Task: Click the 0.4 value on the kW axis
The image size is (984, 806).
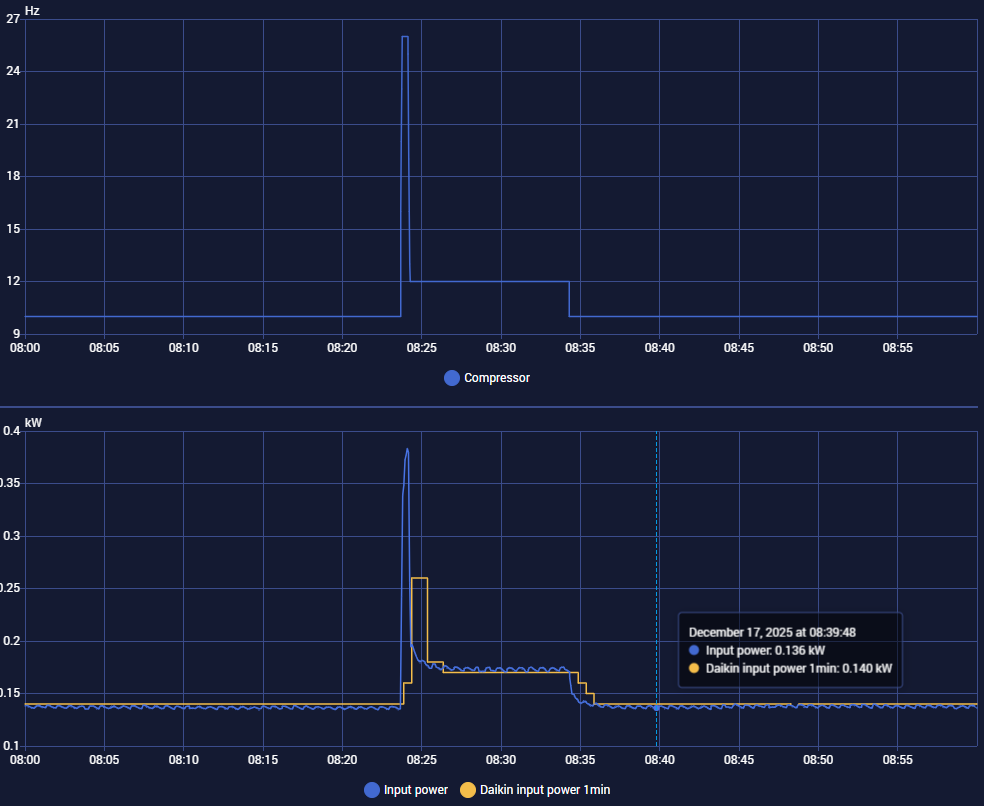Action: pyautogui.click(x=11, y=431)
